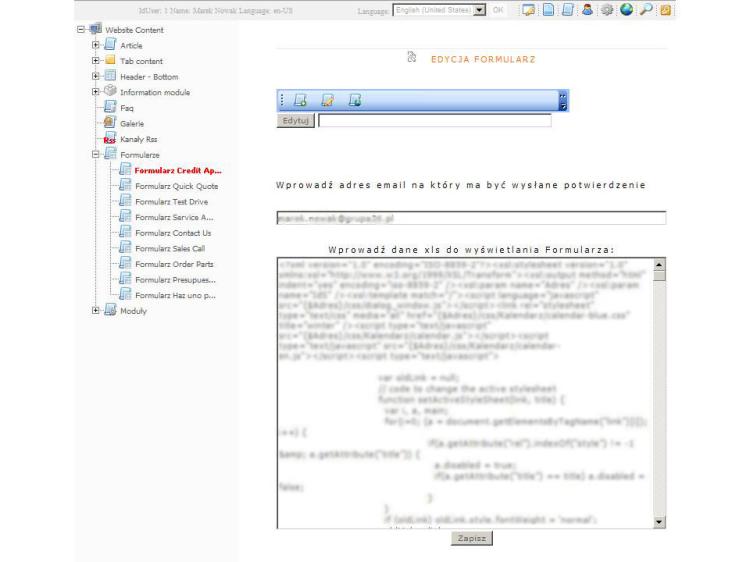Select the Information module tree item
750x562 pixels.
point(155,92)
